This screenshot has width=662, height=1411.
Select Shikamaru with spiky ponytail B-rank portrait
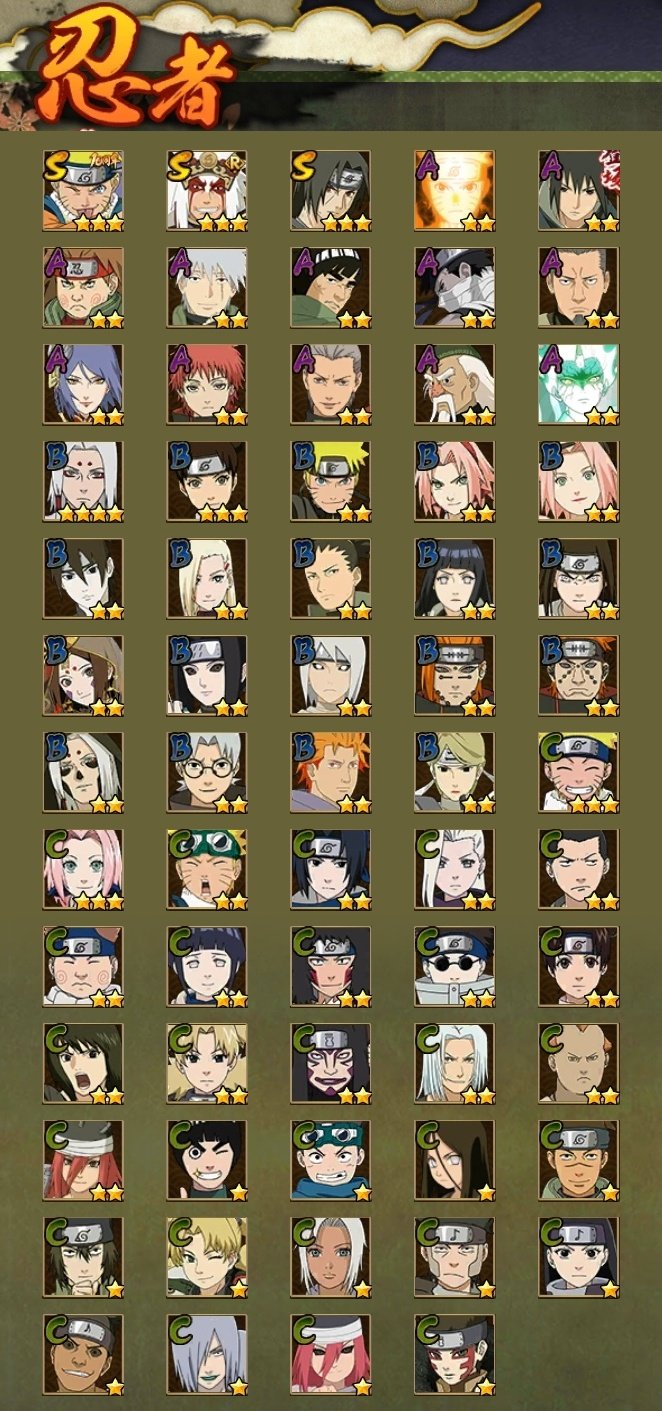click(331, 578)
